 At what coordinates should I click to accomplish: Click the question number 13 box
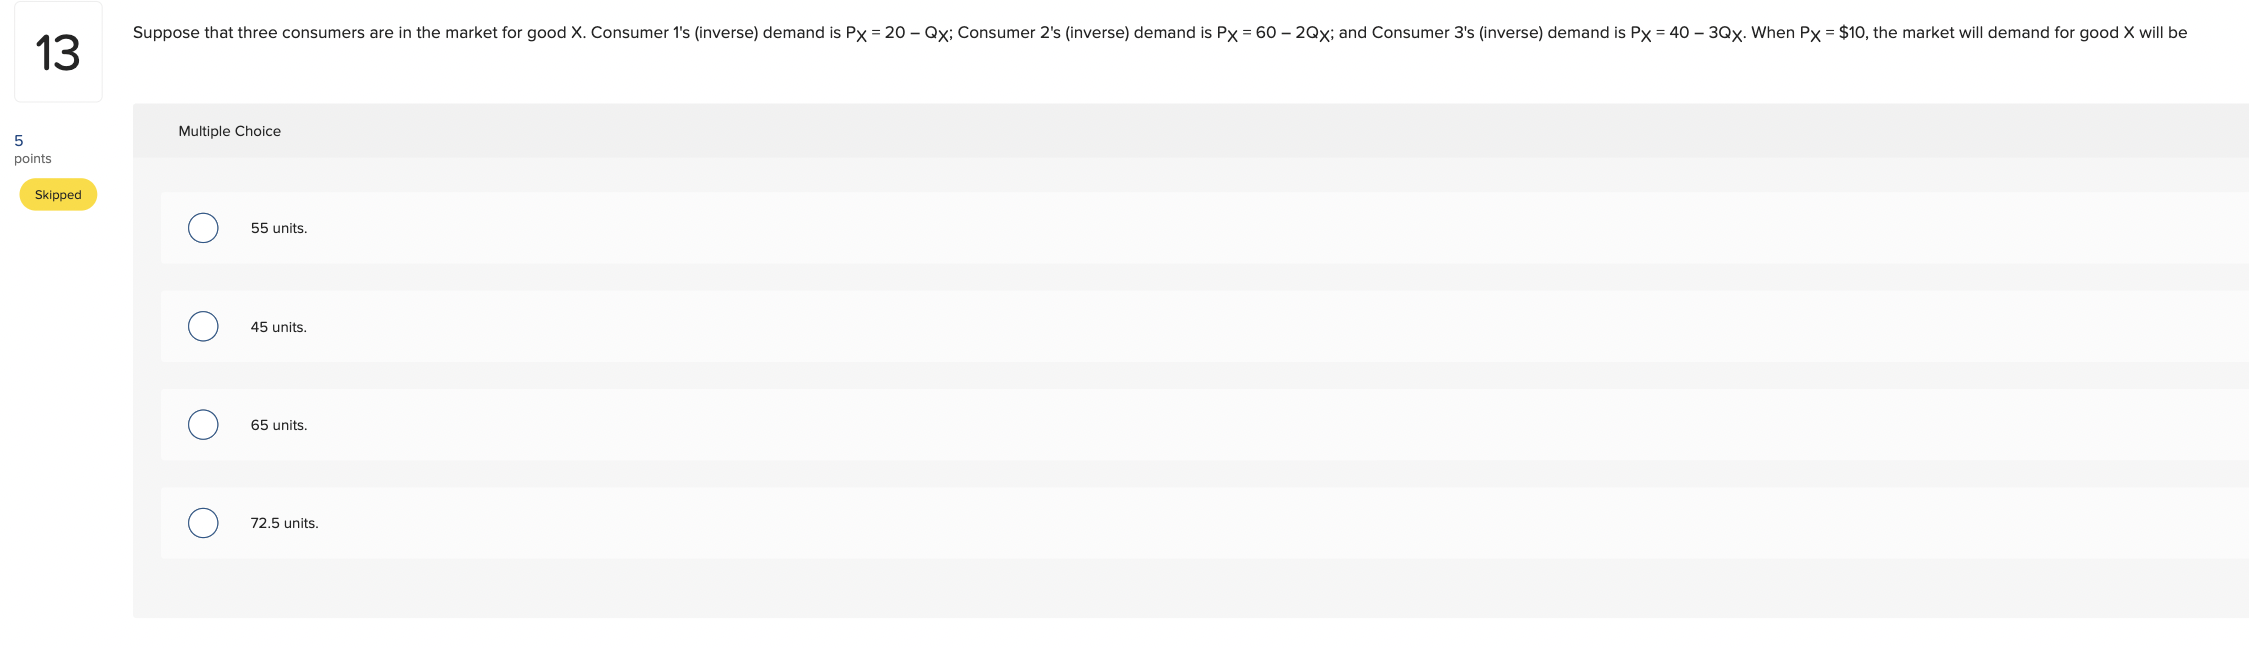(x=58, y=52)
